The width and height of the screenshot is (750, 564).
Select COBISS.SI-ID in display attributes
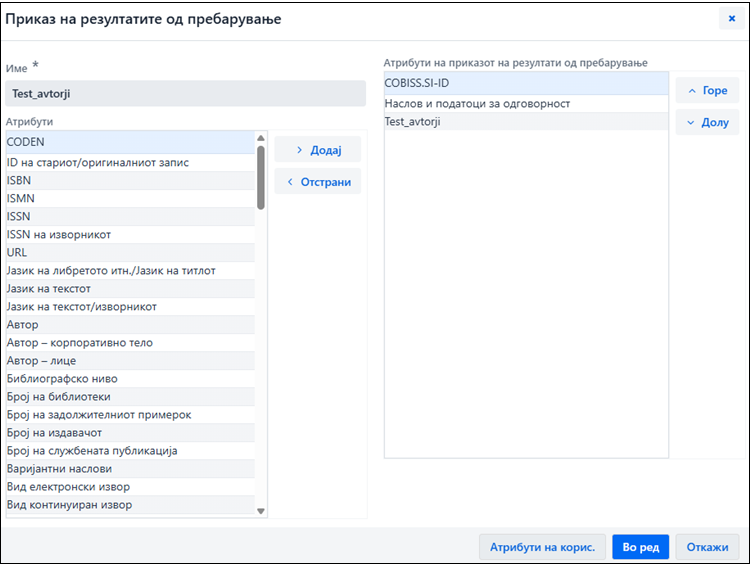pyautogui.click(x=526, y=83)
